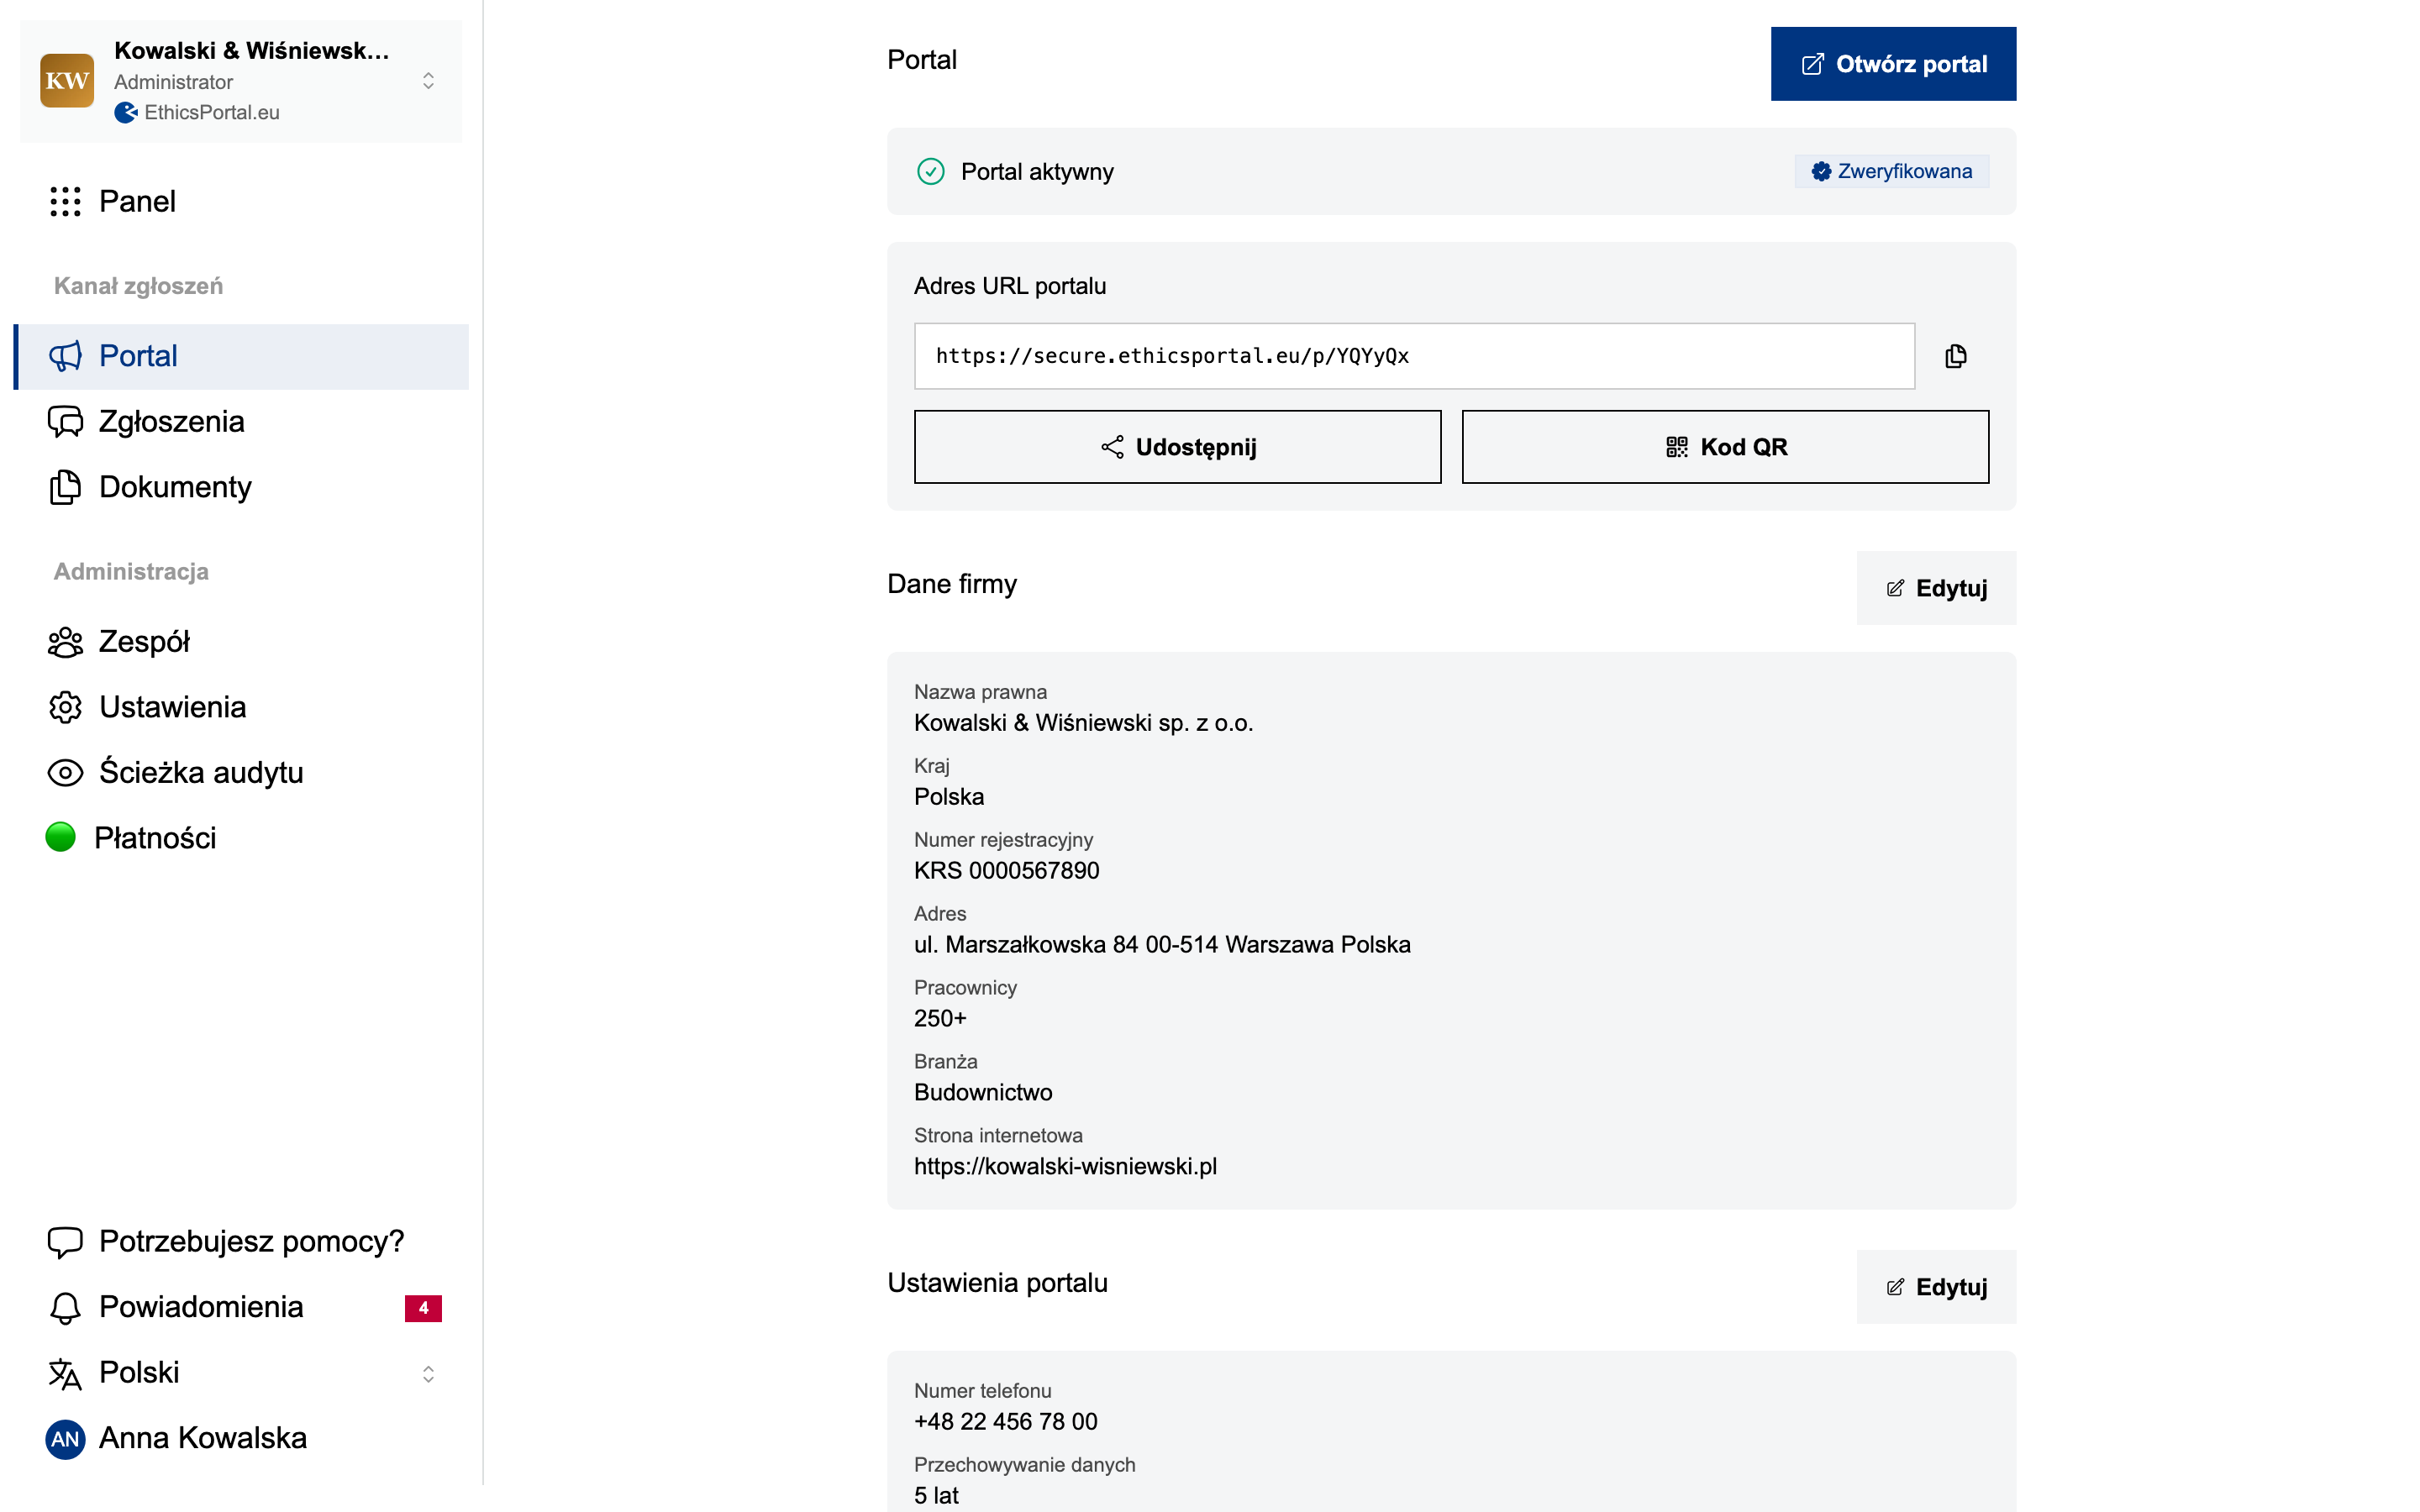2420x1512 pixels.
Task: Click the KRS 0000567890 value
Action: 1006,870
